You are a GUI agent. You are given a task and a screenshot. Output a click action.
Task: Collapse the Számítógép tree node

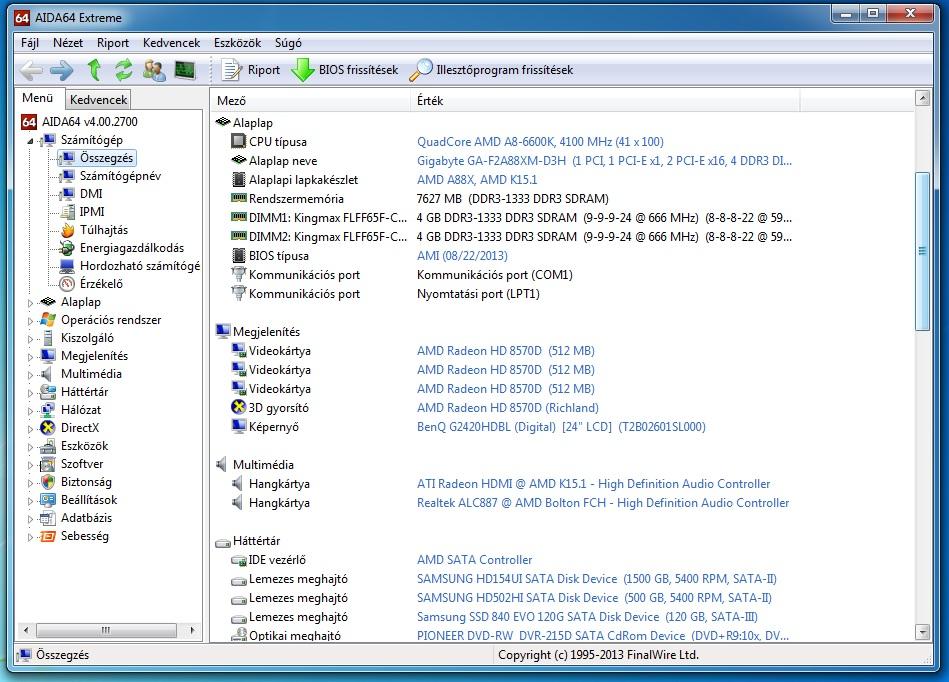(30, 141)
